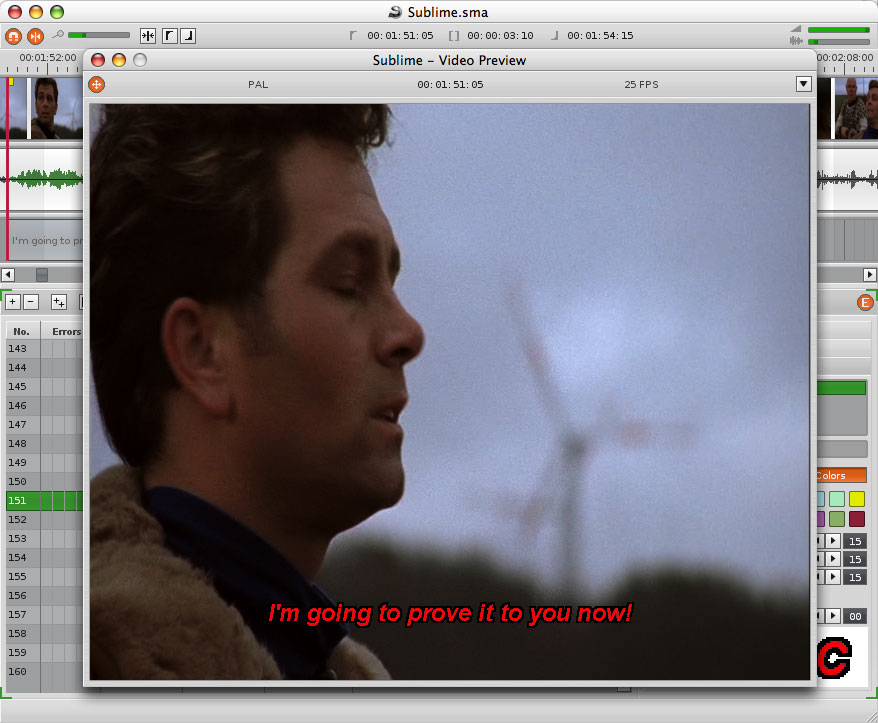Click the orange center-playhead button
The image size is (878, 723).
pos(35,36)
